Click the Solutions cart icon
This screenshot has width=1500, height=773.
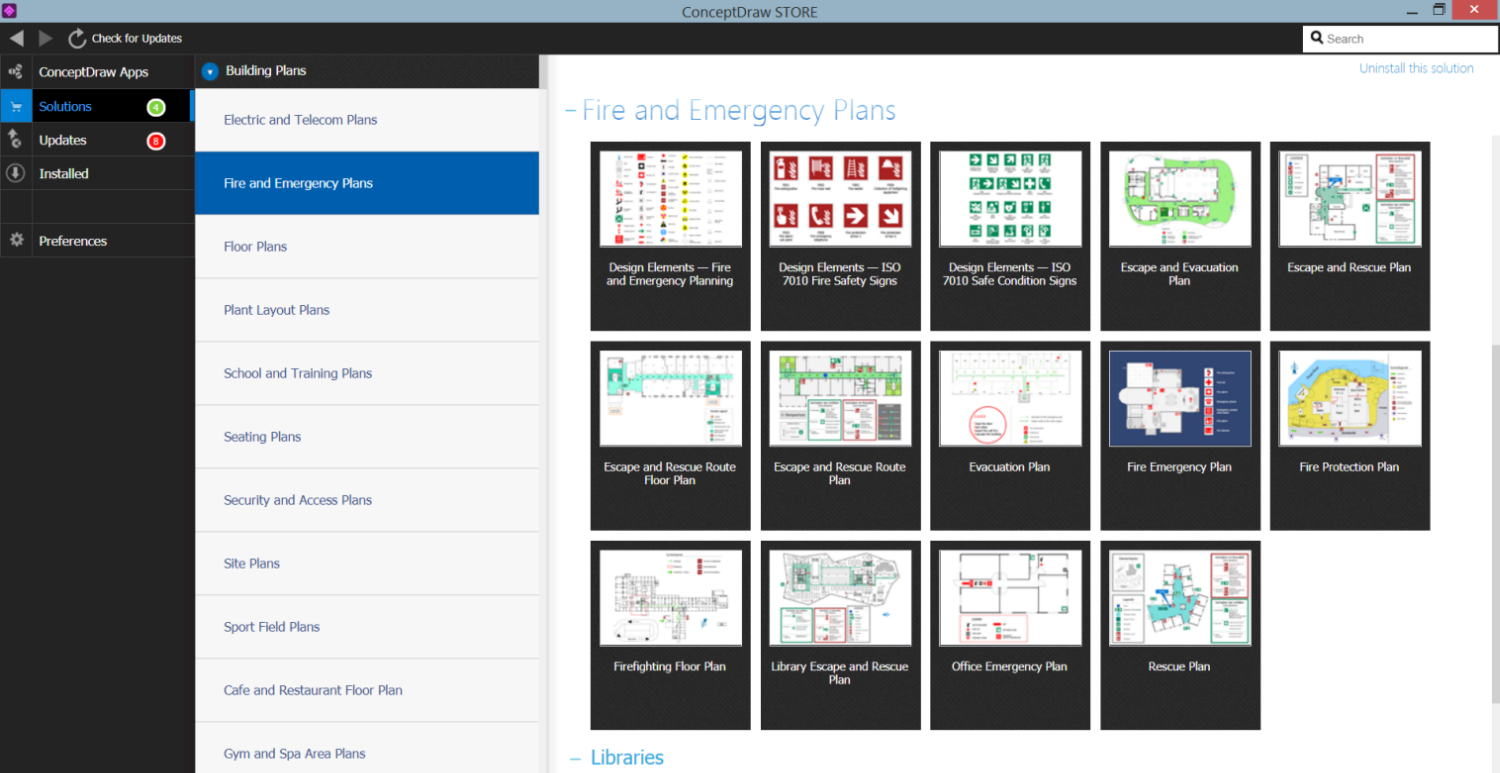[x=15, y=106]
